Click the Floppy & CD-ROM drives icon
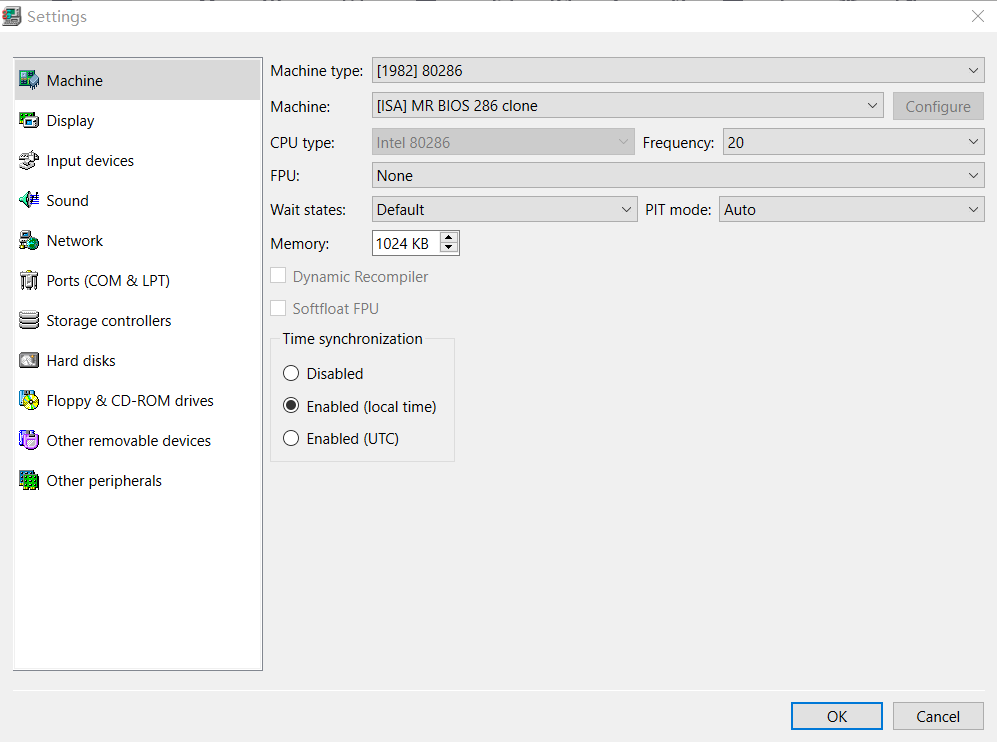The height and width of the screenshot is (742, 997). coord(29,401)
